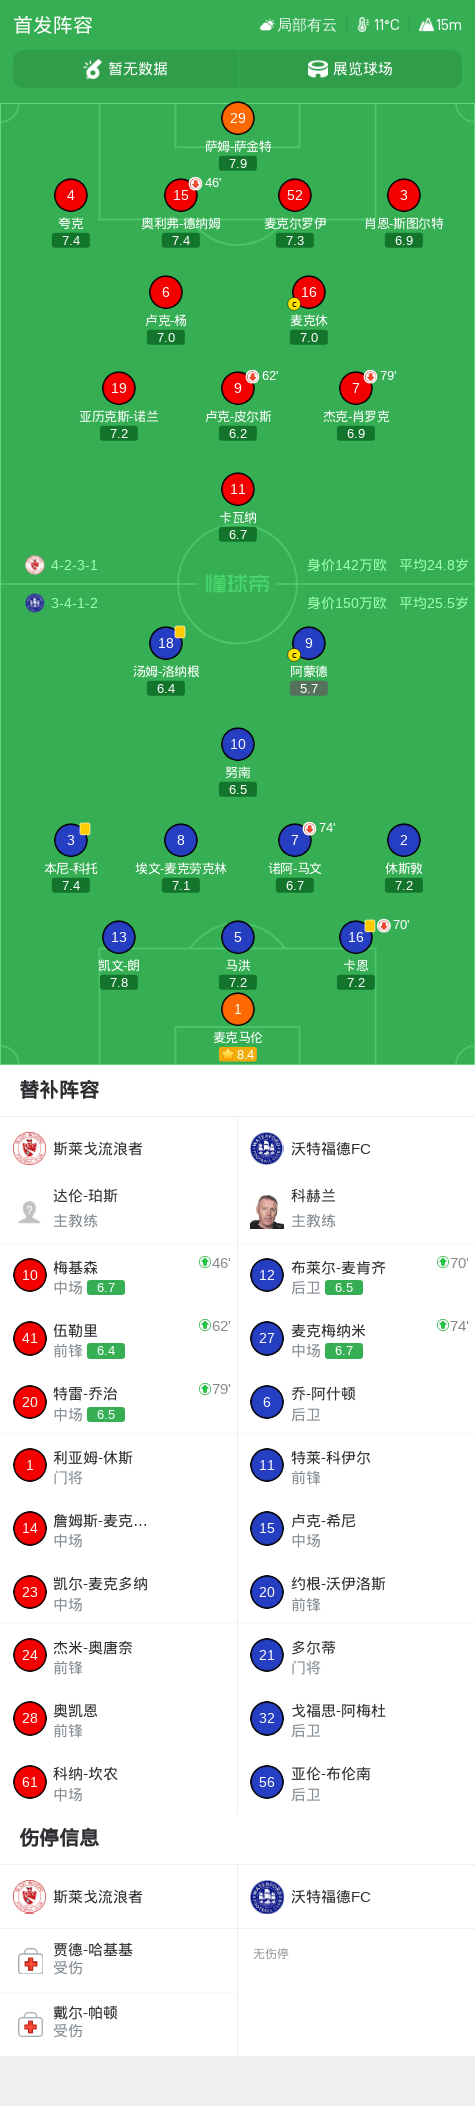Select substitute 布莱尔-麦肯齐 number 12
Image resolution: width=475 pixels, height=2106 pixels.
(x=356, y=1276)
